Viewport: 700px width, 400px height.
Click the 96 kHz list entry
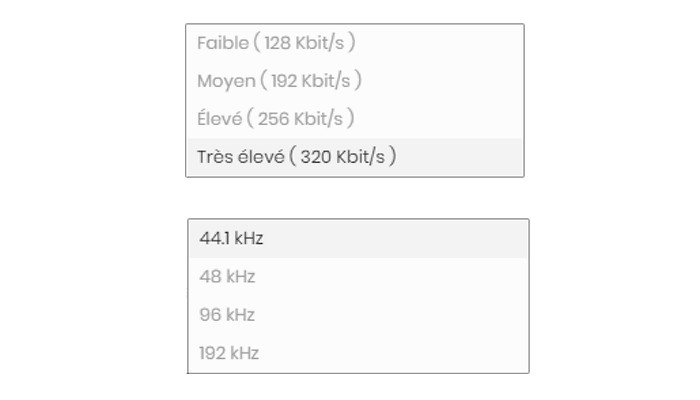227,315
